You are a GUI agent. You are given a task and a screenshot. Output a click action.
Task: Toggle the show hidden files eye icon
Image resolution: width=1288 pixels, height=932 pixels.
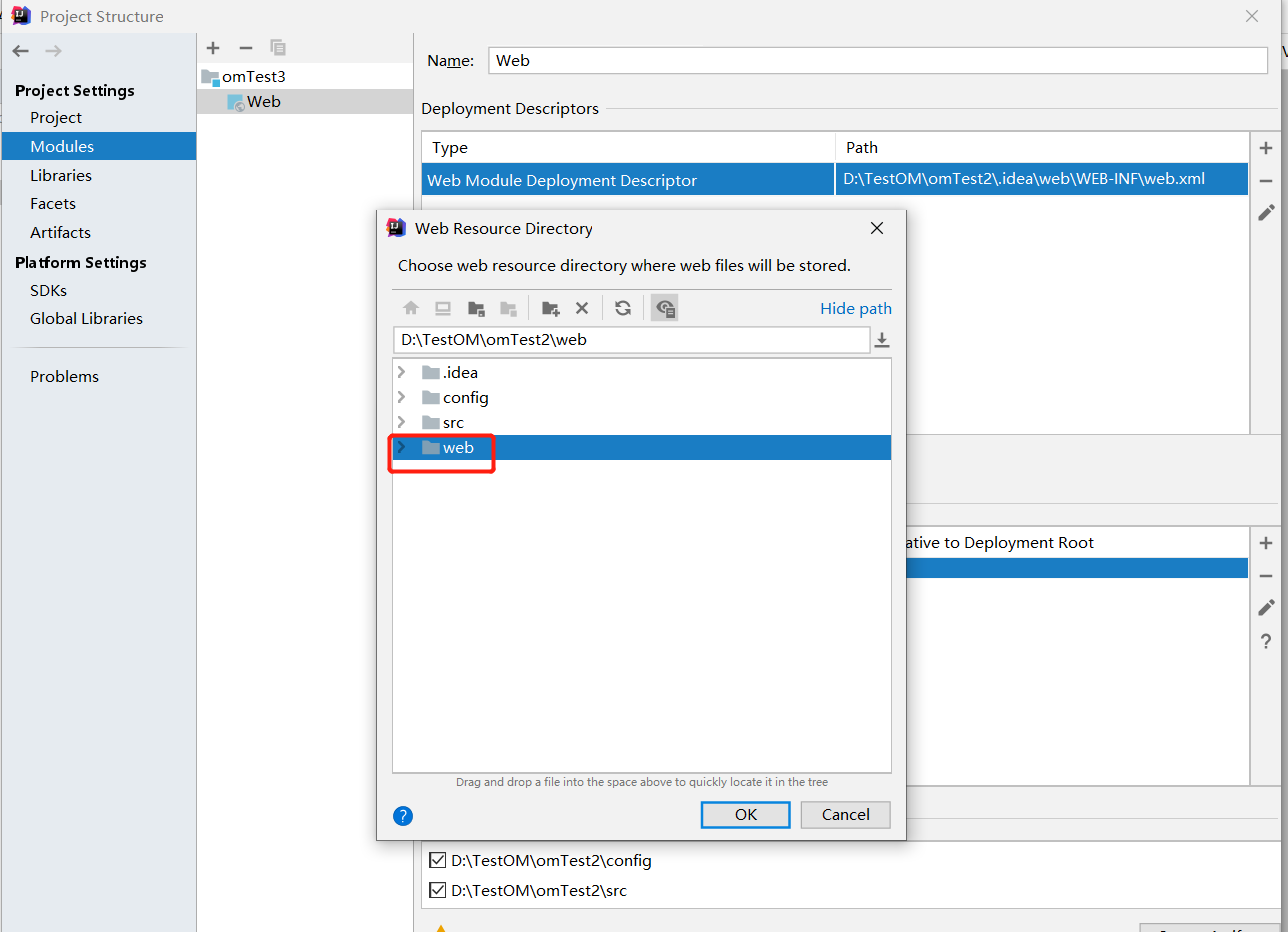click(x=665, y=308)
